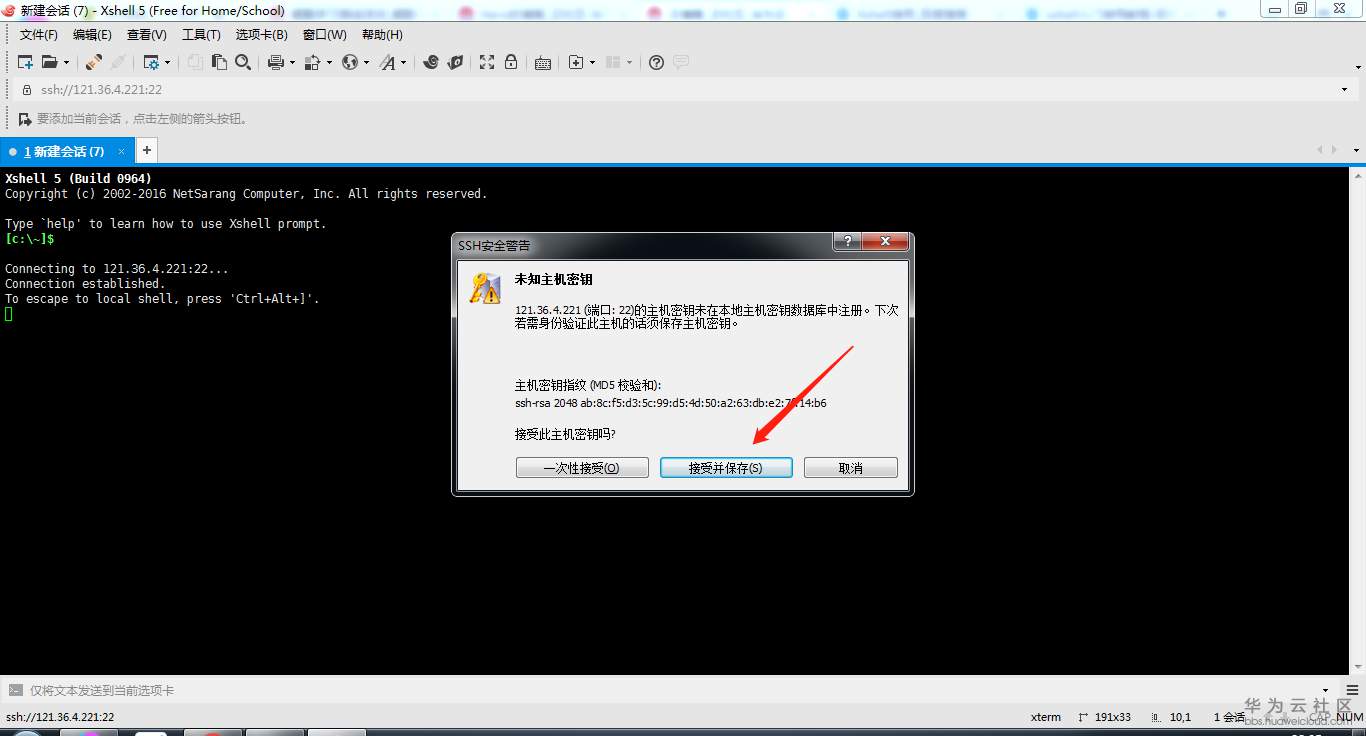Screen dimensions: 1366x736
Task: Click the [c:\~]$ terminal prompt
Action: pyautogui.click(x=30, y=239)
